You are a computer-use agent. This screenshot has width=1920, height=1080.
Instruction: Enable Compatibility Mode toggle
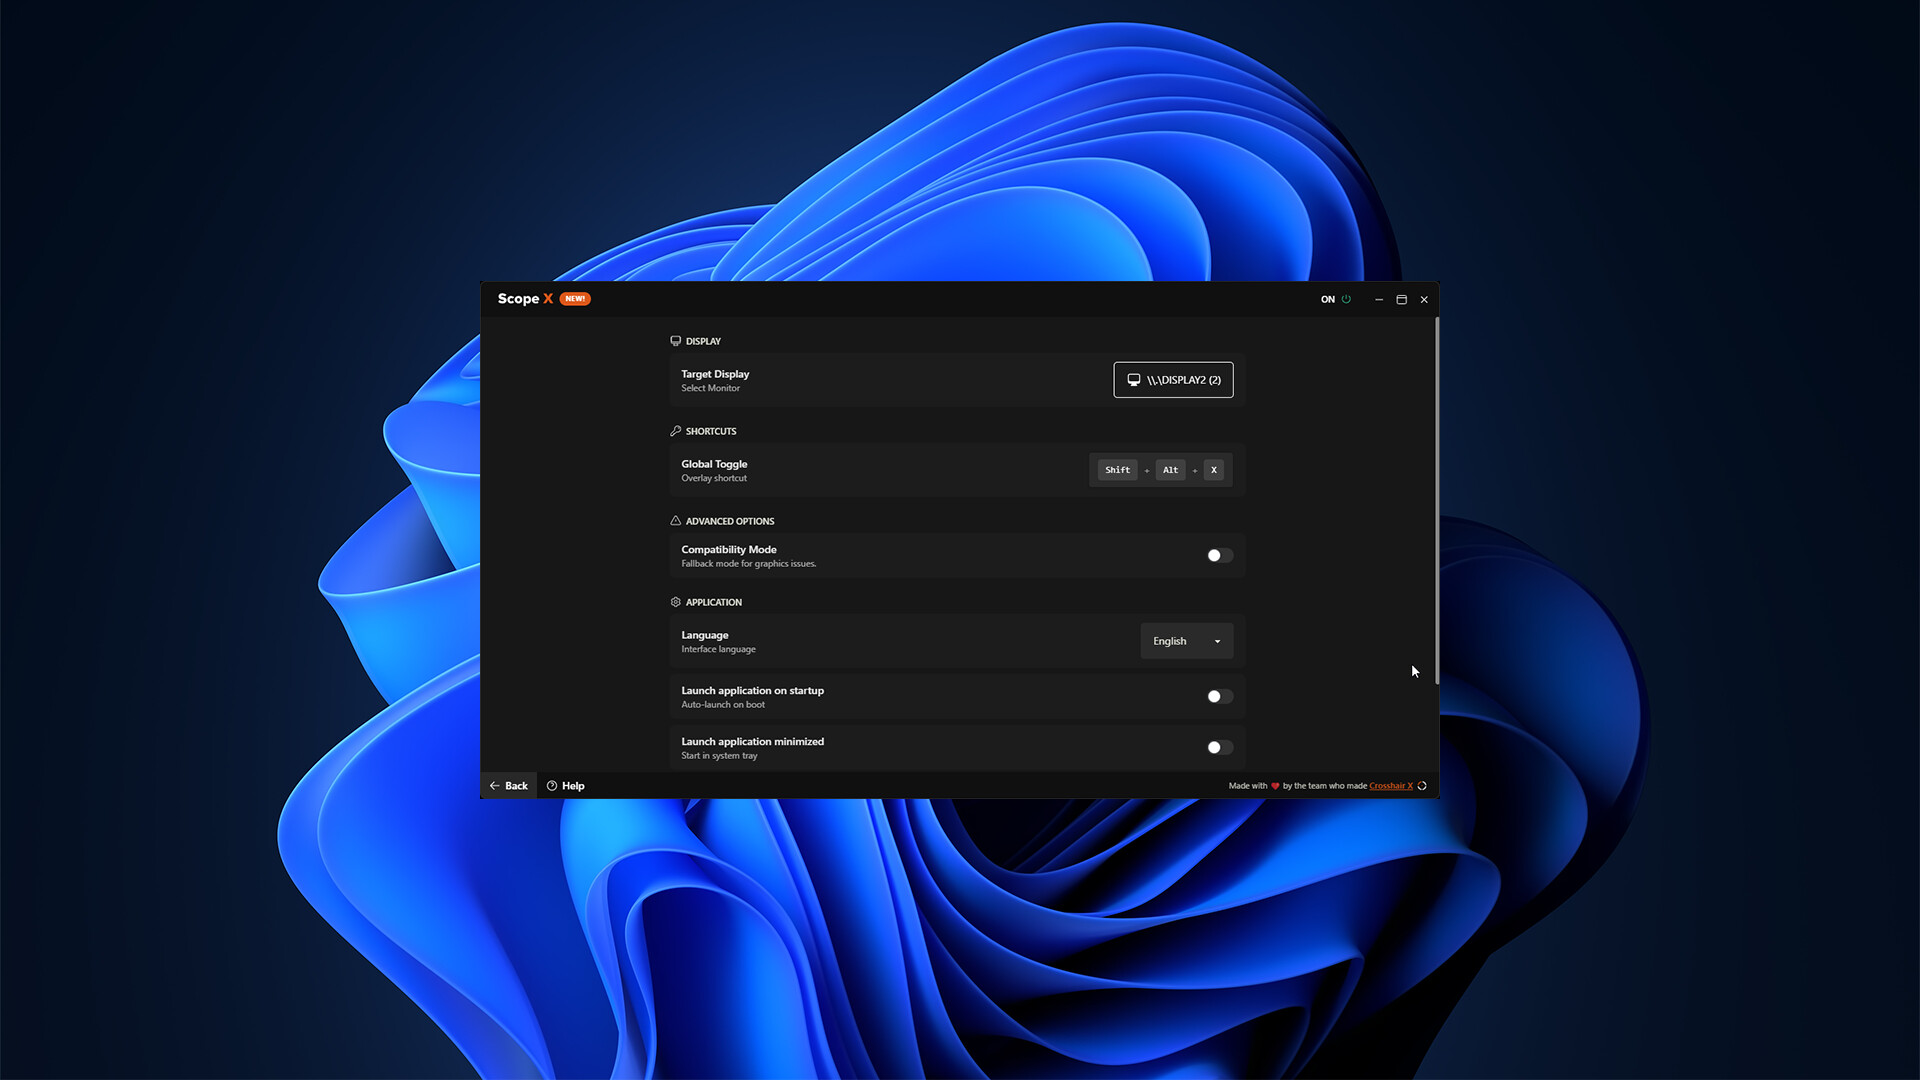pyautogui.click(x=1219, y=556)
